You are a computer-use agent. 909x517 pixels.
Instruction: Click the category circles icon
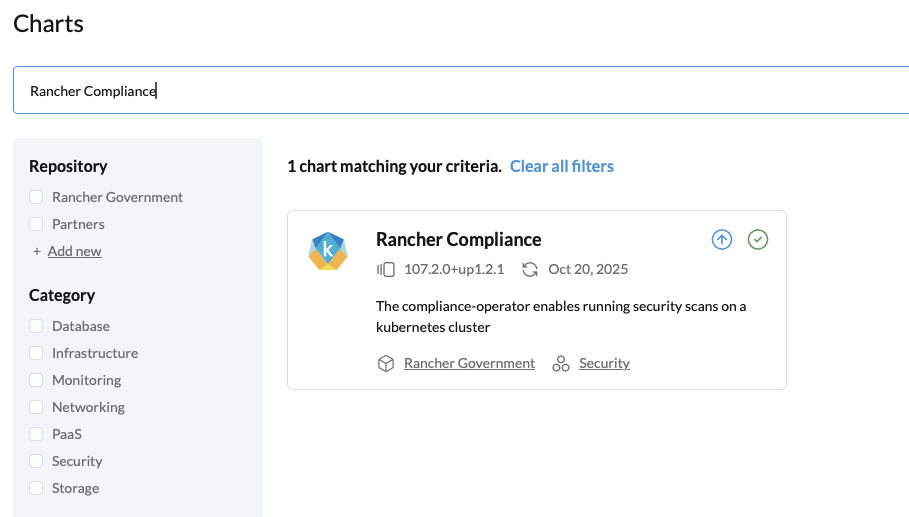pyautogui.click(x=561, y=363)
